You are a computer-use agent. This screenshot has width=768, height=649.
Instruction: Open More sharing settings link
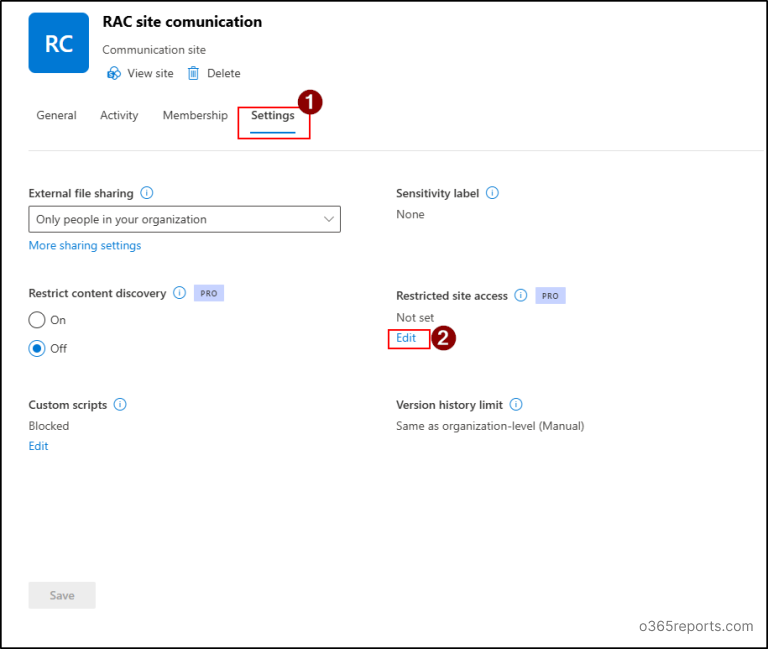point(85,245)
